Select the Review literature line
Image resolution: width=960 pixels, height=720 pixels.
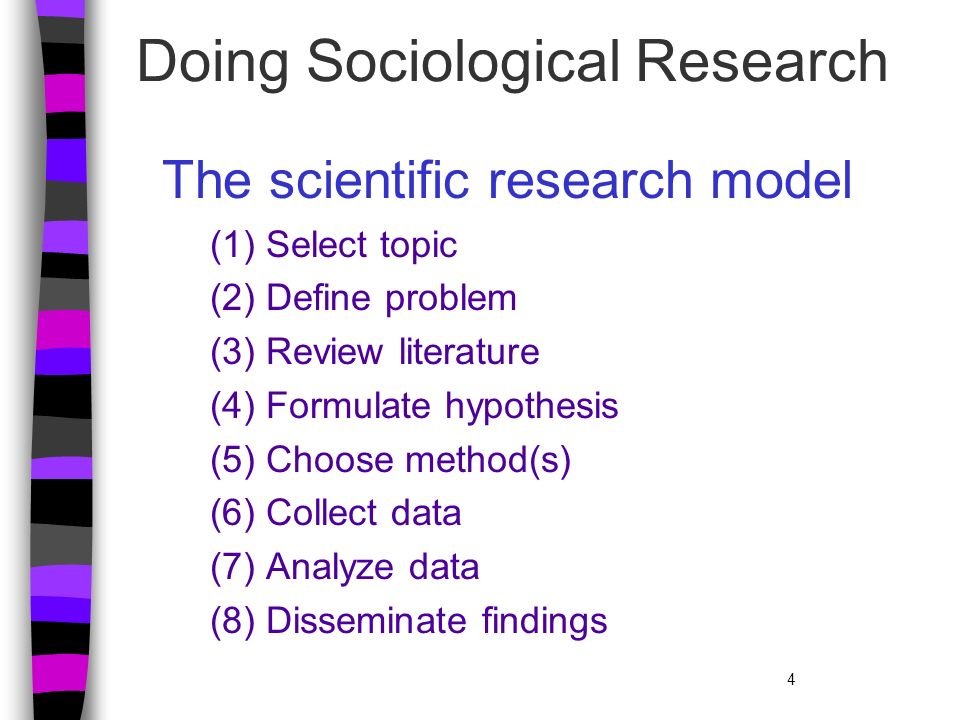[375, 353]
